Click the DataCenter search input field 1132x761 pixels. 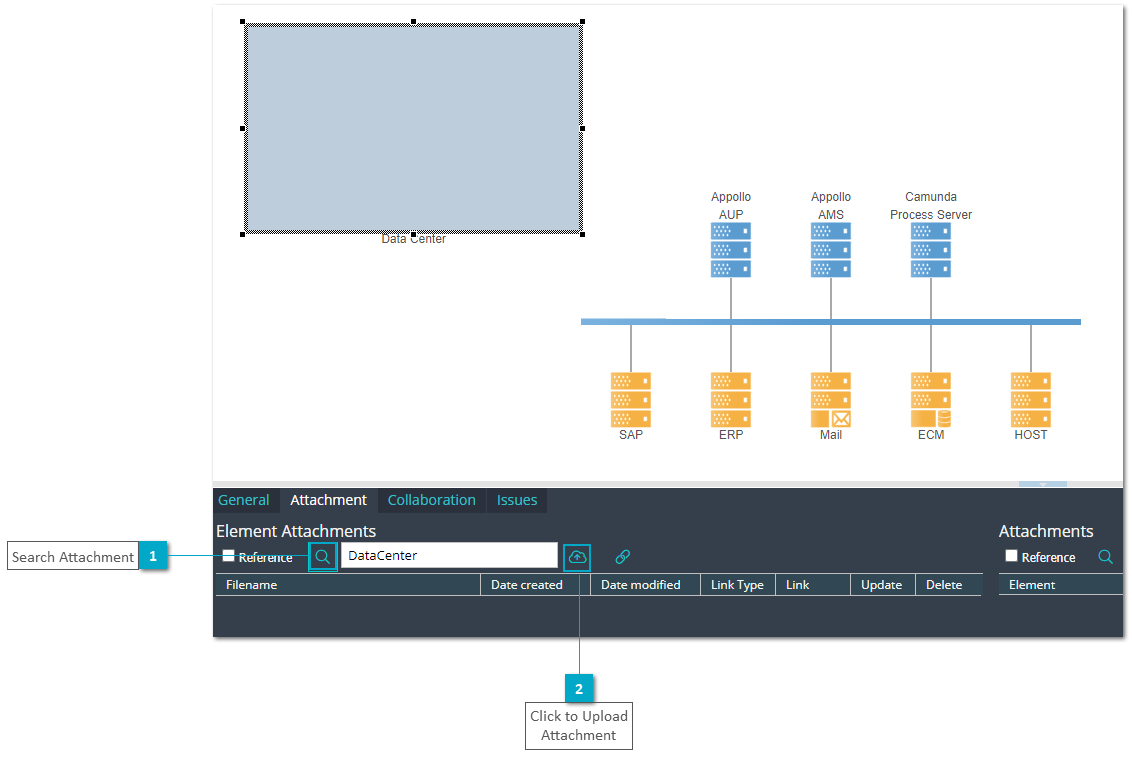(x=449, y=555)
